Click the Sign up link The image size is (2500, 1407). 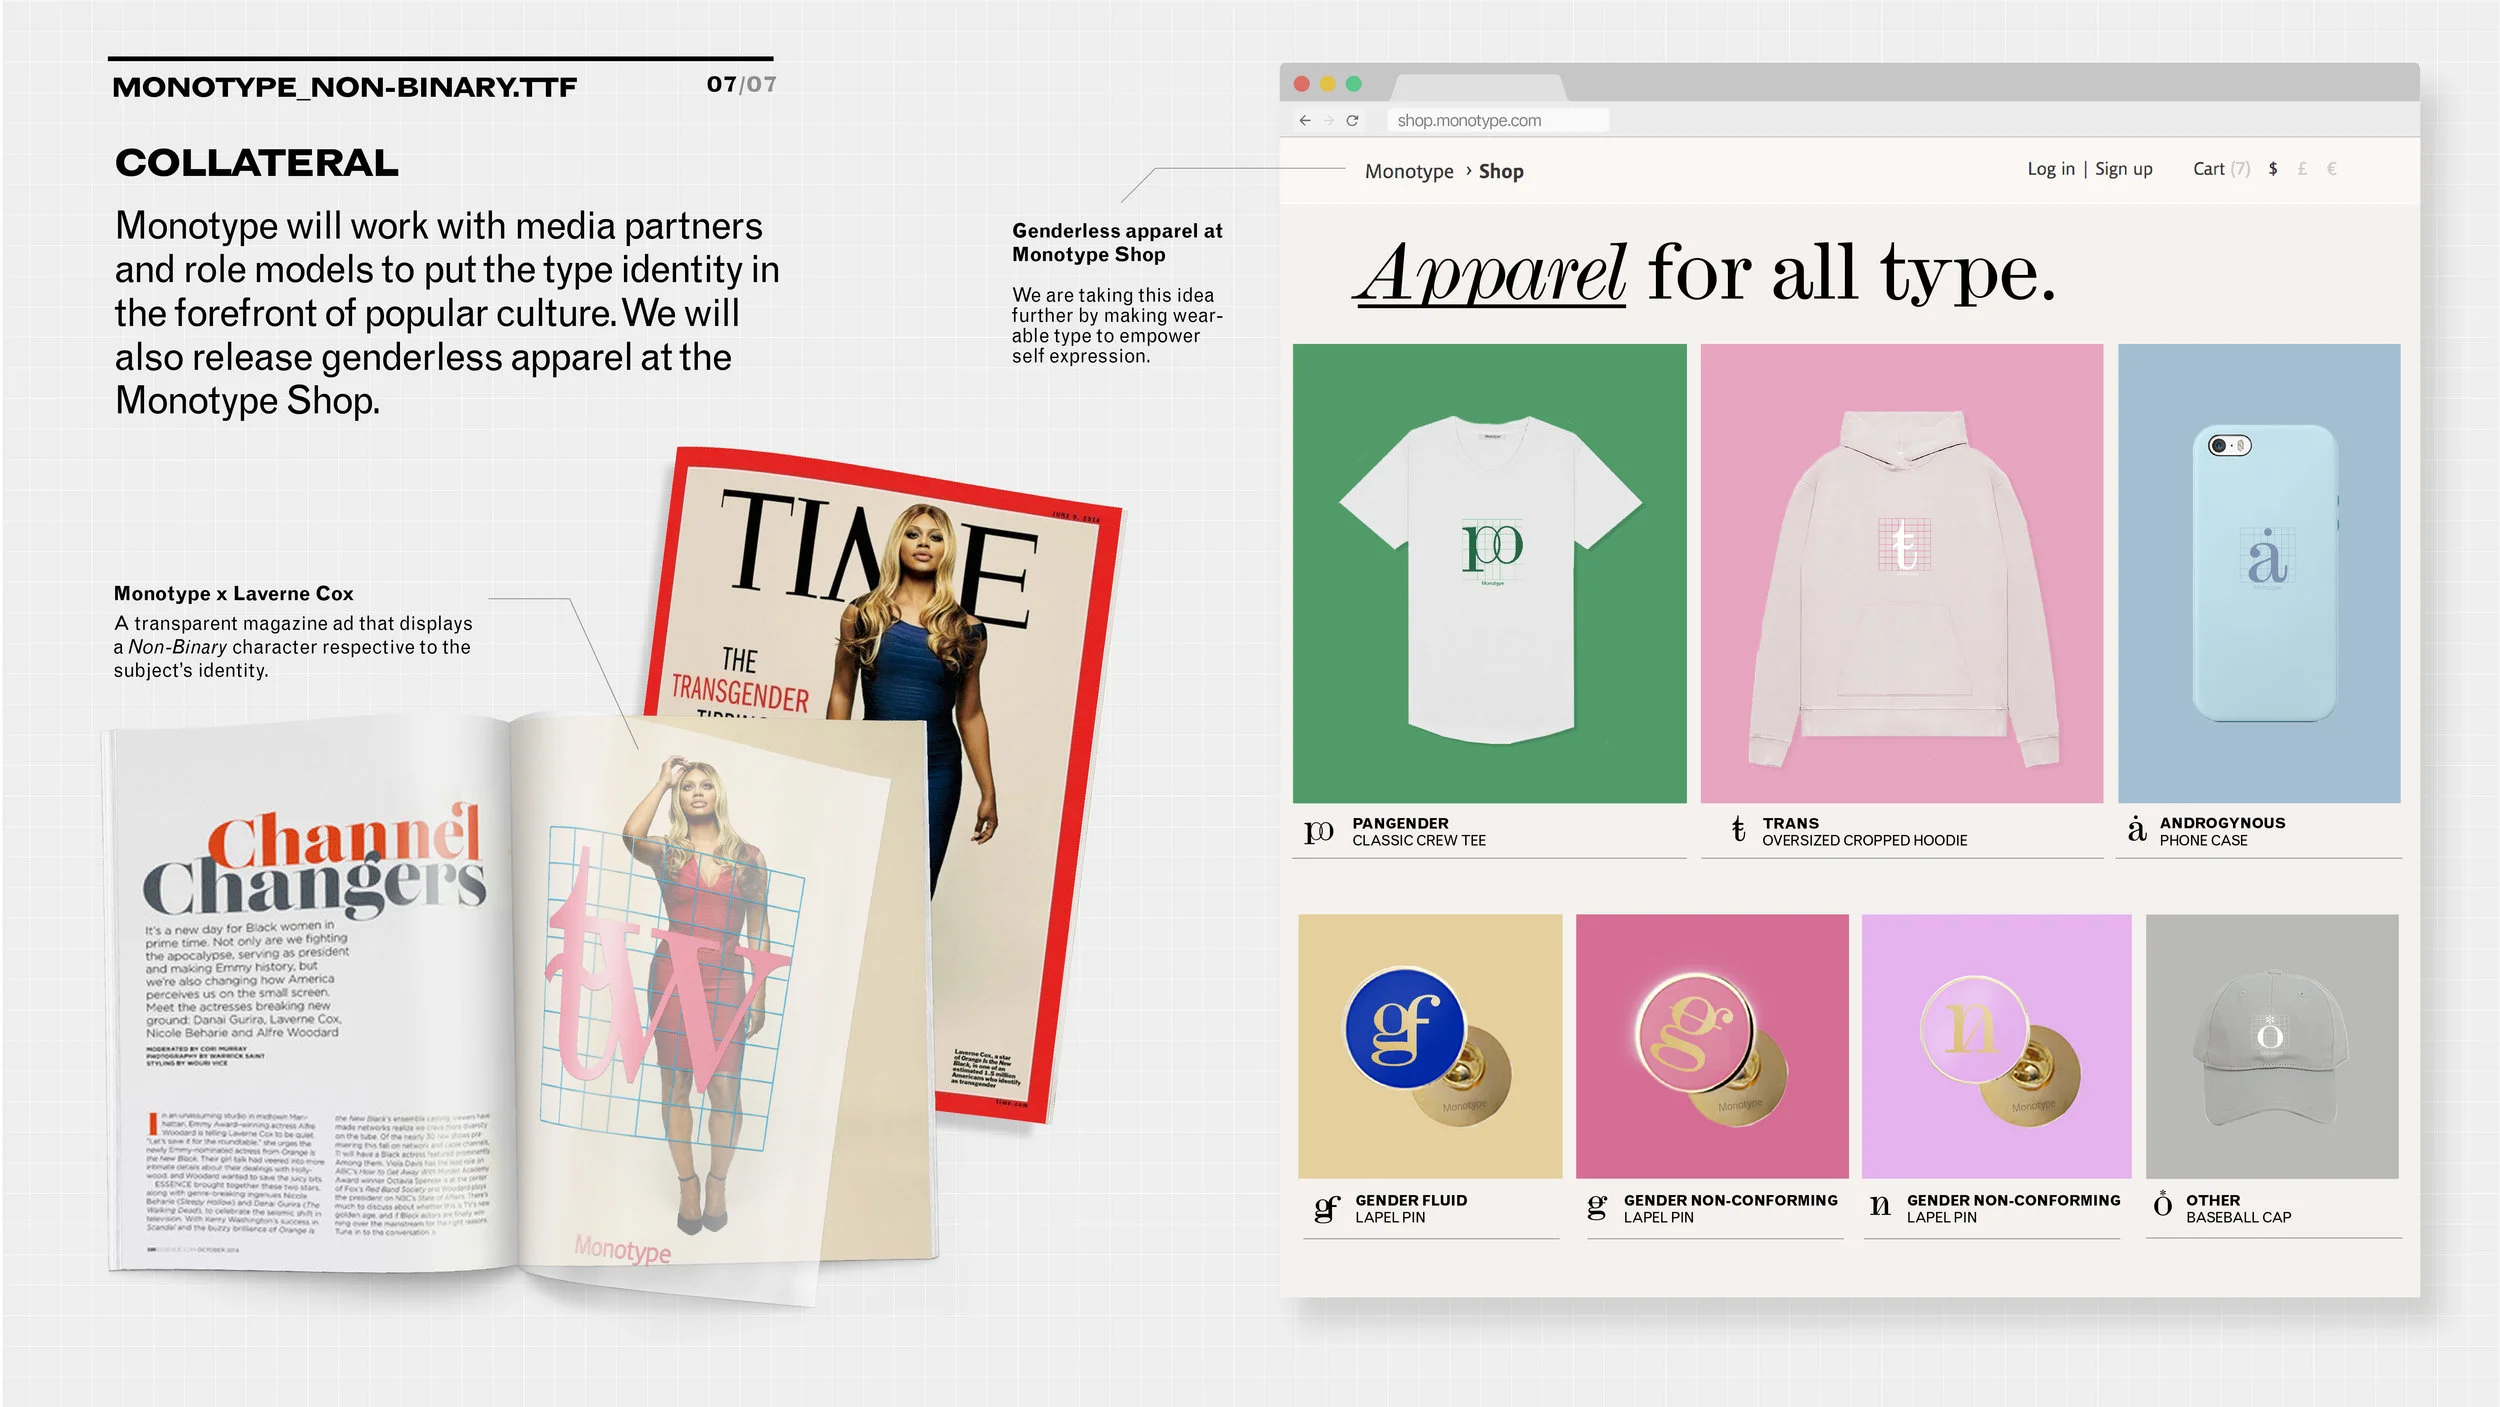click(2123, 169)
